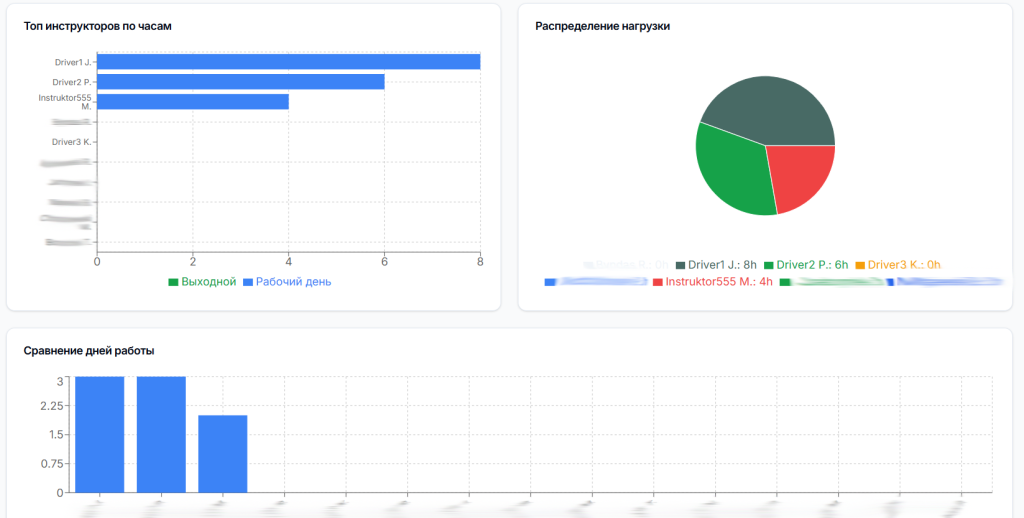1024x518 pixels.
Task: Select the Driver2 P. horizontal bar
Action: [240, 82]
